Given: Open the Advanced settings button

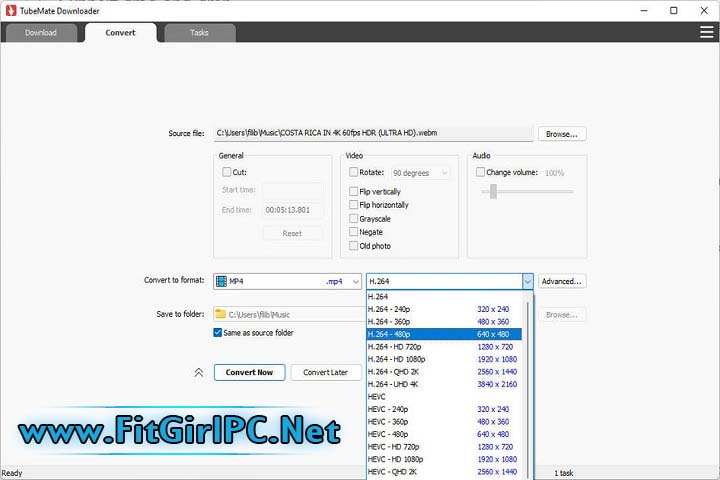Looking at the screenshot, I should coord(562,282).
